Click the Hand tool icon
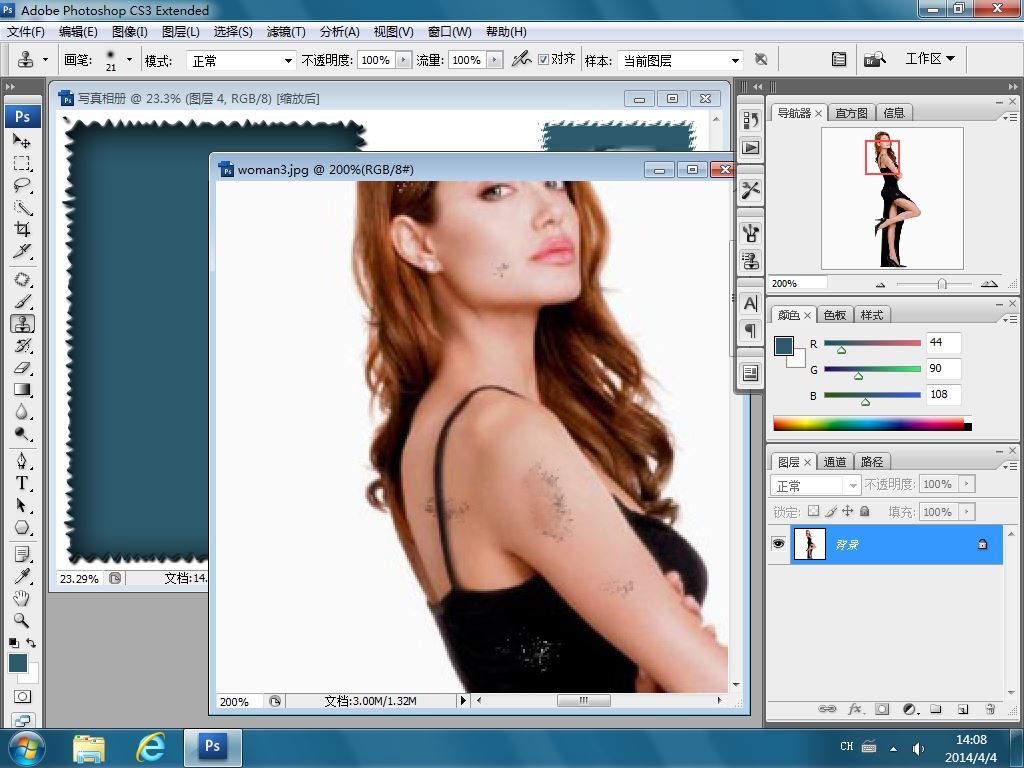The image size is (1024, 768). 22,598
